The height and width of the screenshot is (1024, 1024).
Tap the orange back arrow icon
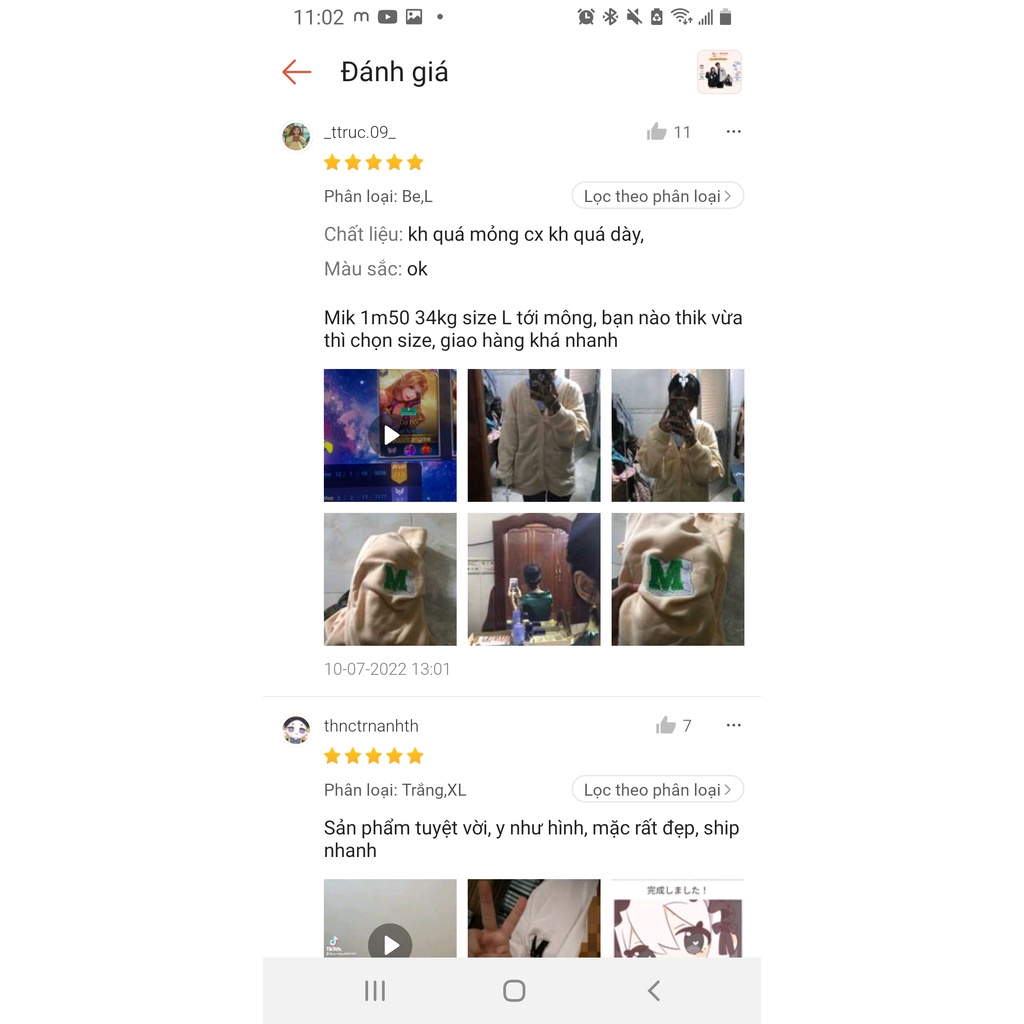click(296, 72)
